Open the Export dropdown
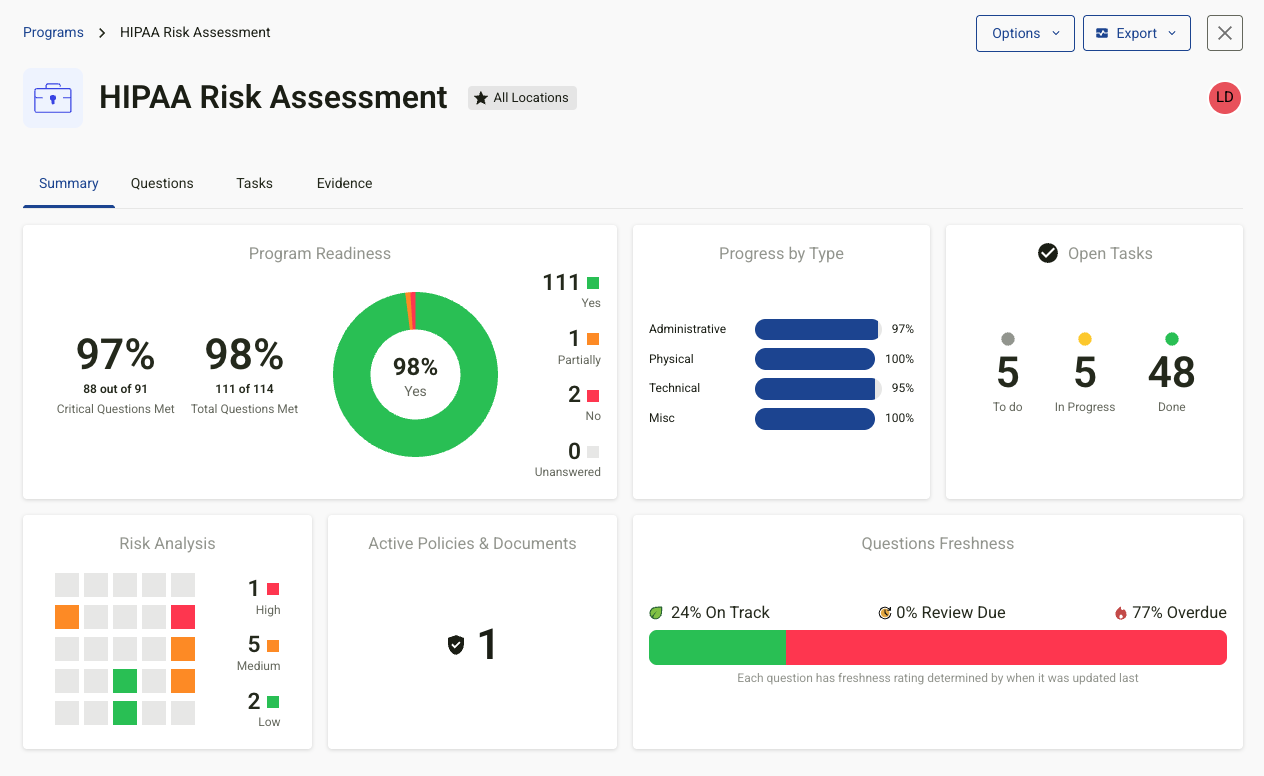This screenshot has width=1264, height=776. click(1137, 33)
